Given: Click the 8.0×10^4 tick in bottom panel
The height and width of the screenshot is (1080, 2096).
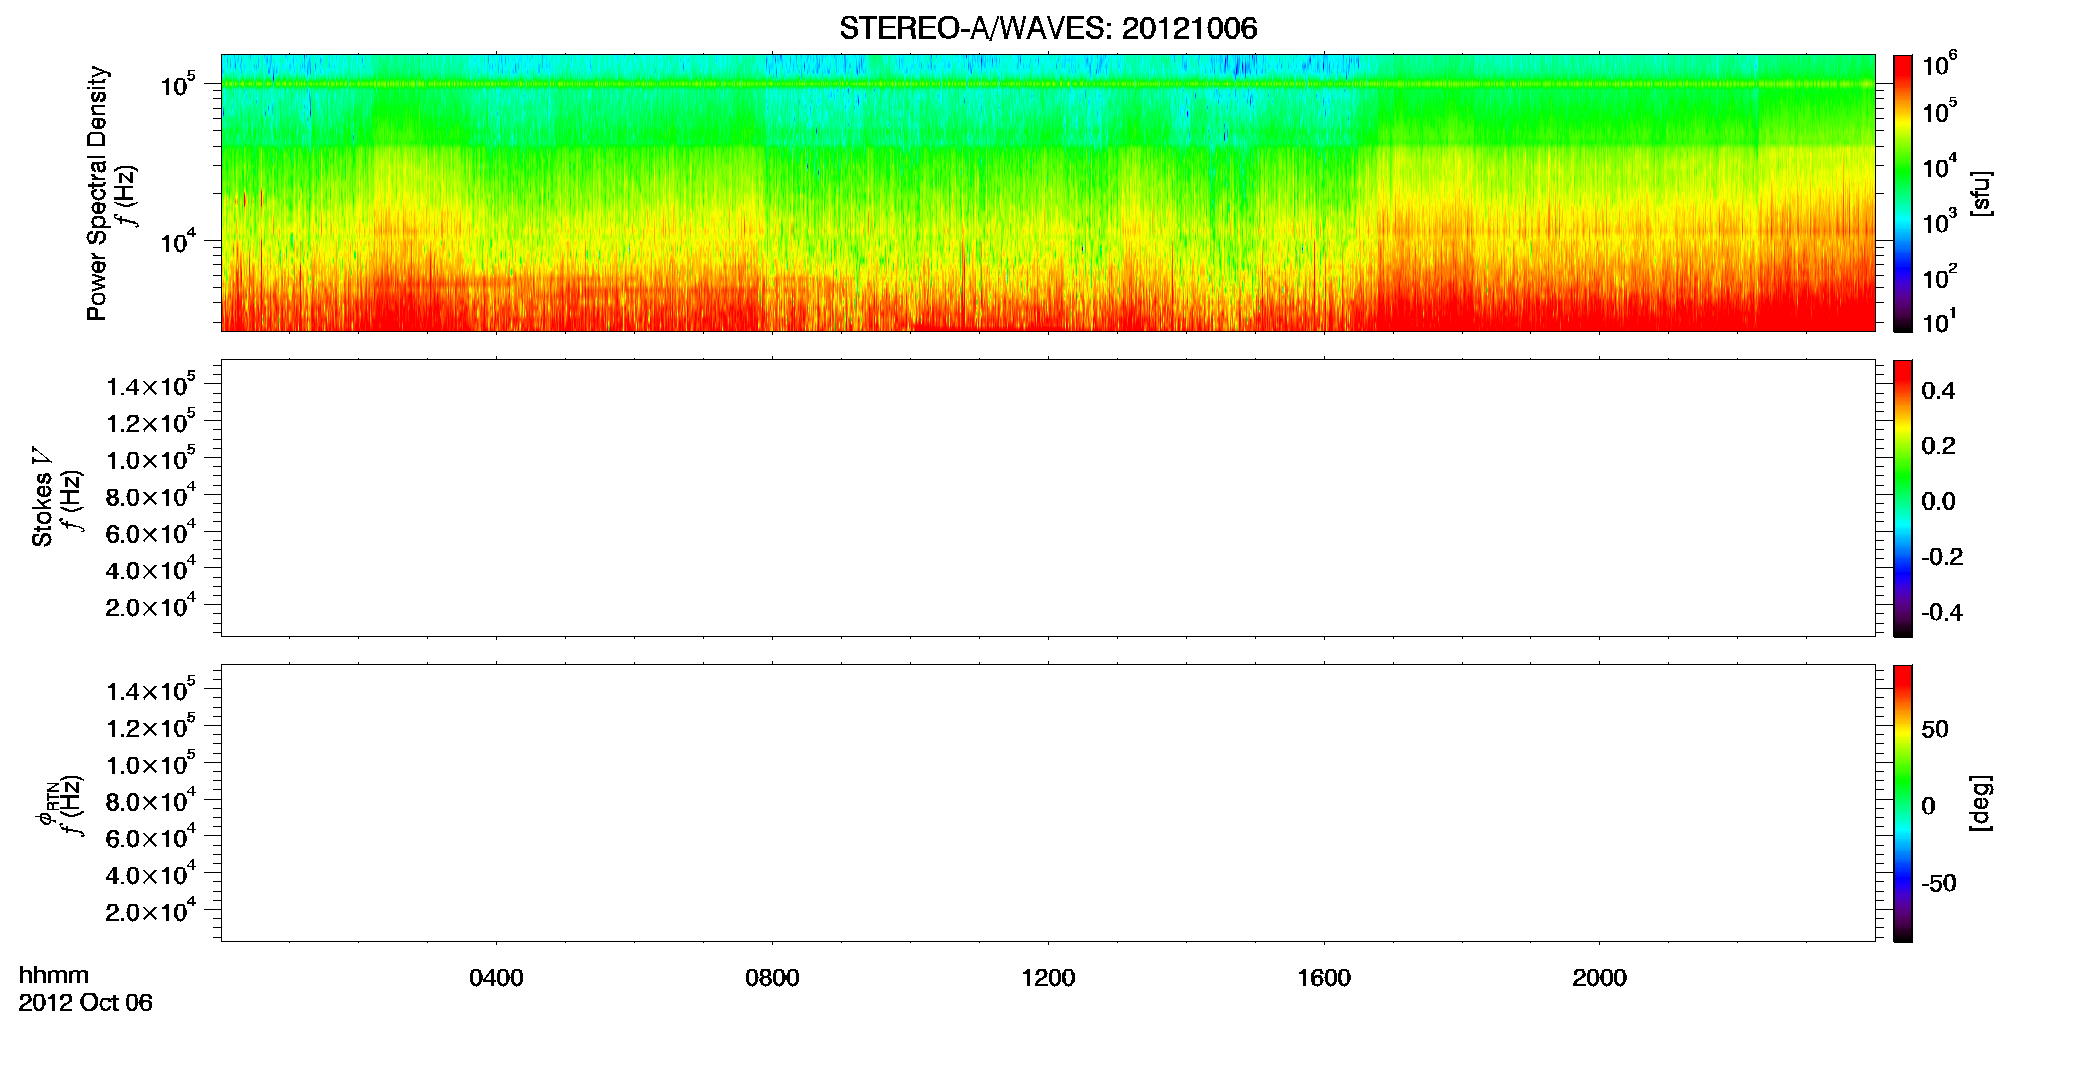Looking at the screenshot, I should [151, 799].
